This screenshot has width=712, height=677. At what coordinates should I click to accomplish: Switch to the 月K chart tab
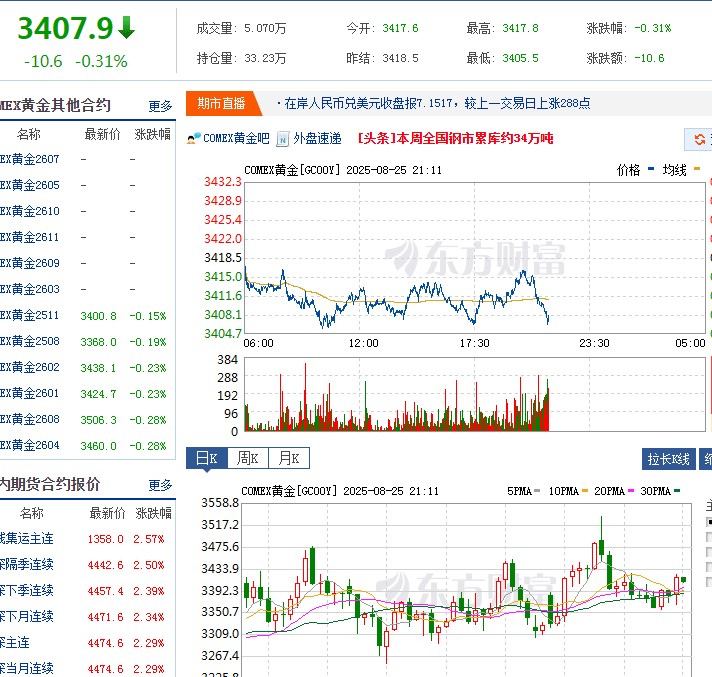point(289,458)
